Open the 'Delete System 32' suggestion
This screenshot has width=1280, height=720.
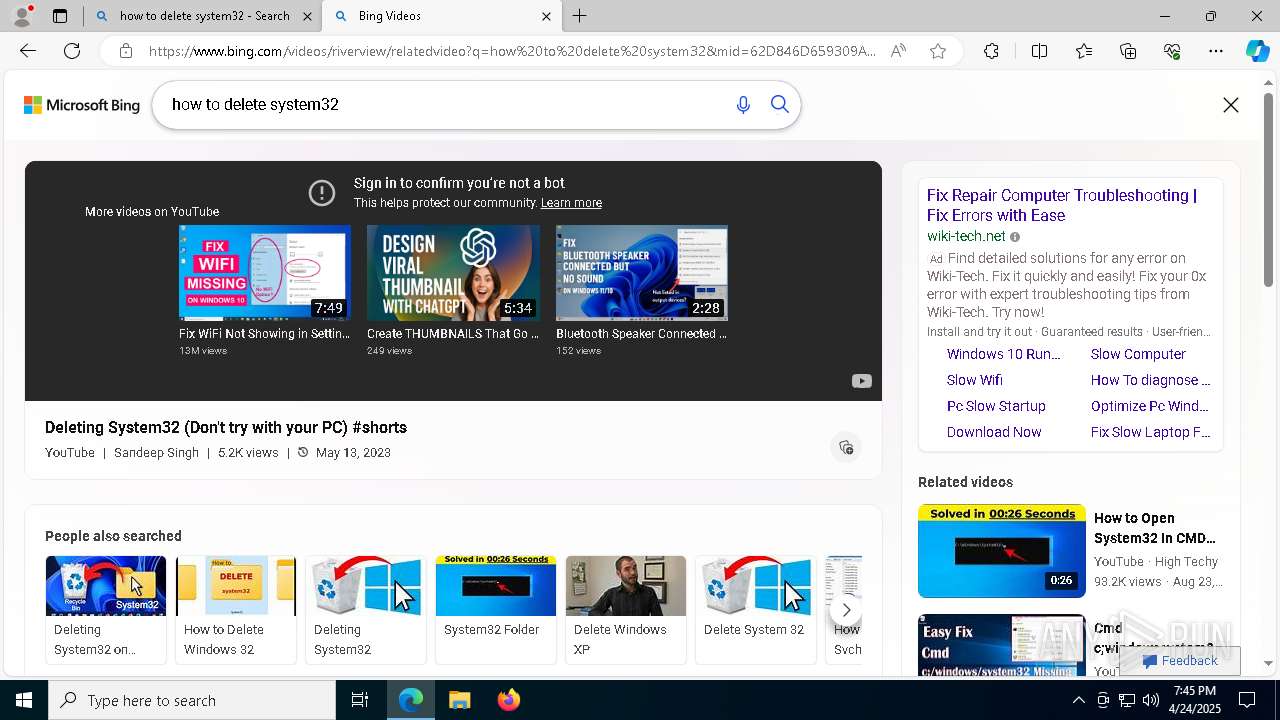(x=756, y=609)
